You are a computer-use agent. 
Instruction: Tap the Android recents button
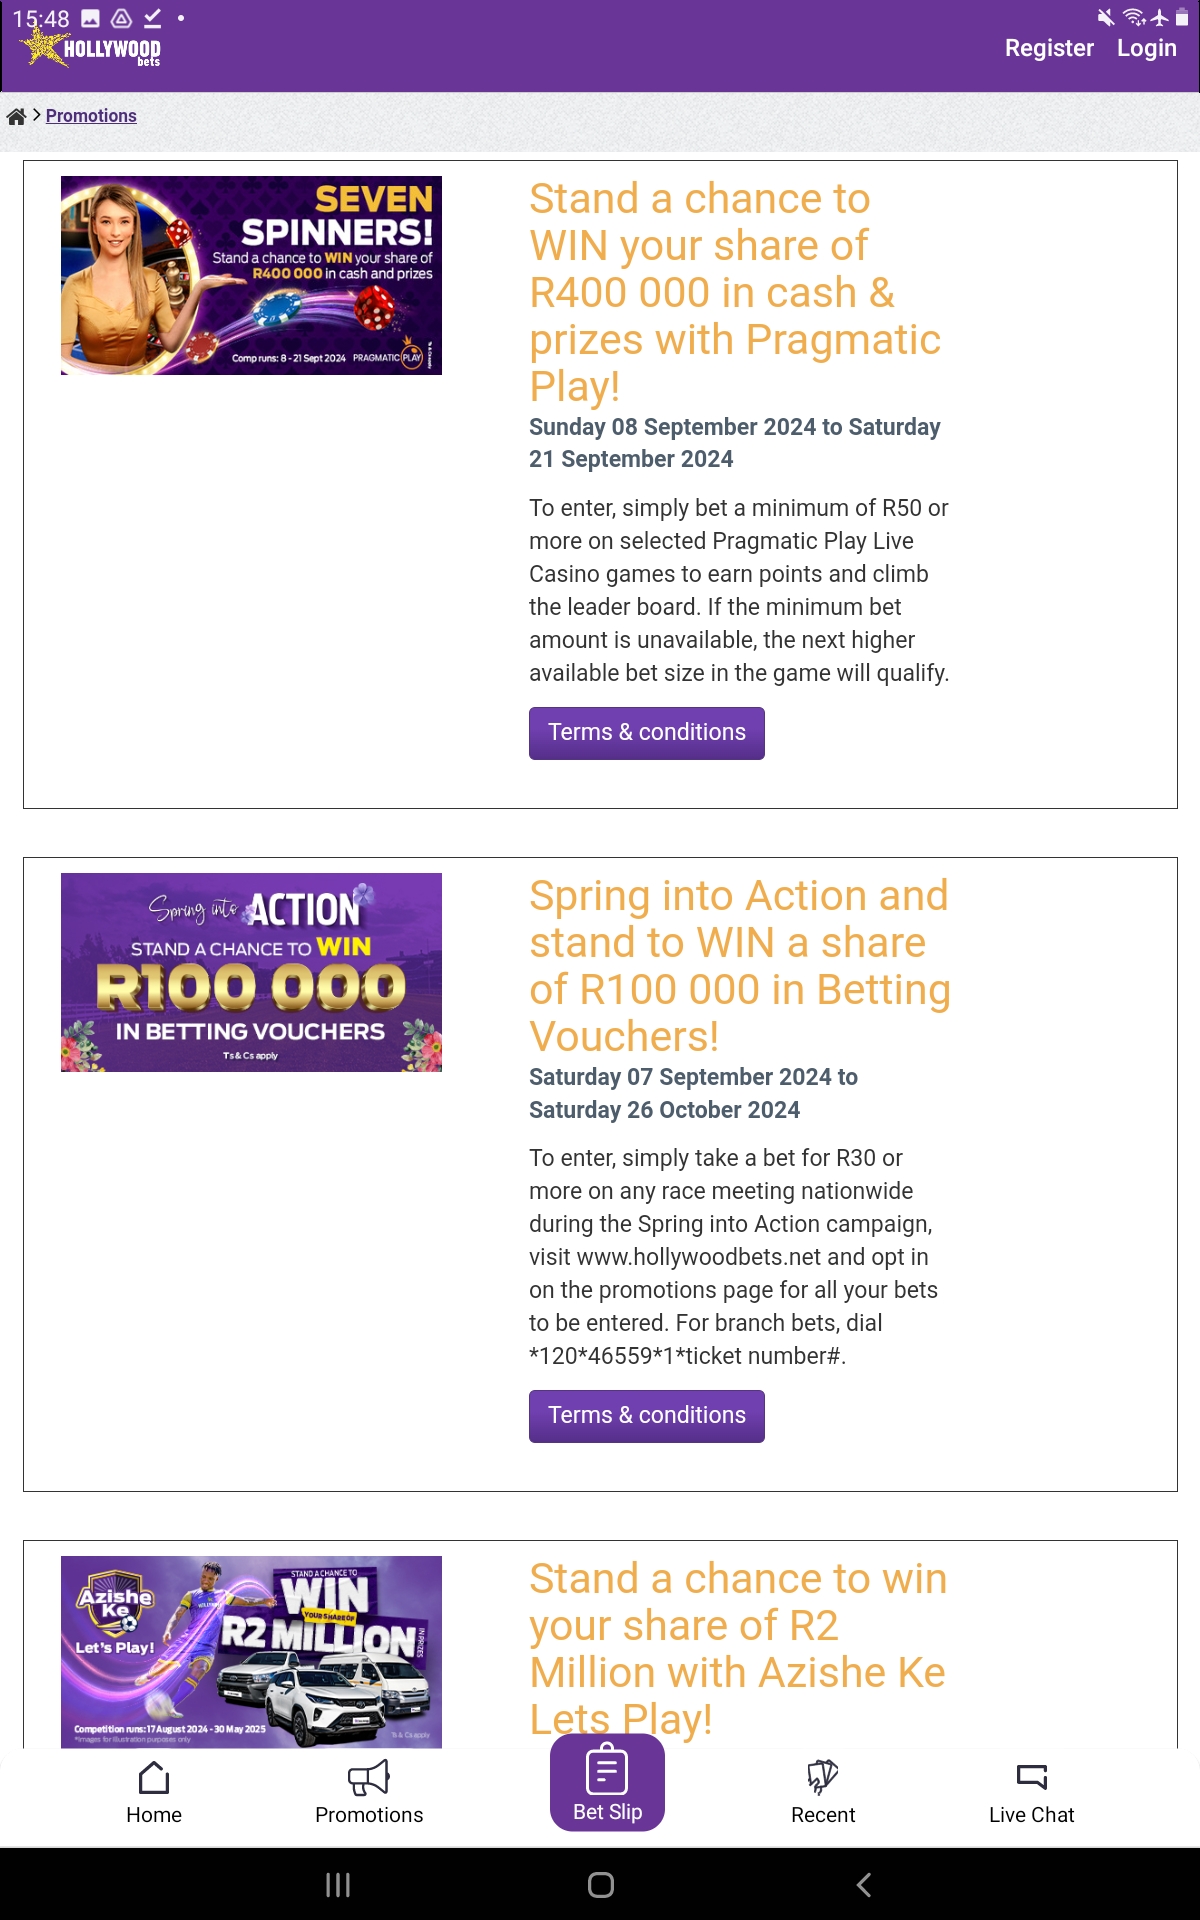[x=337, y=1884]
